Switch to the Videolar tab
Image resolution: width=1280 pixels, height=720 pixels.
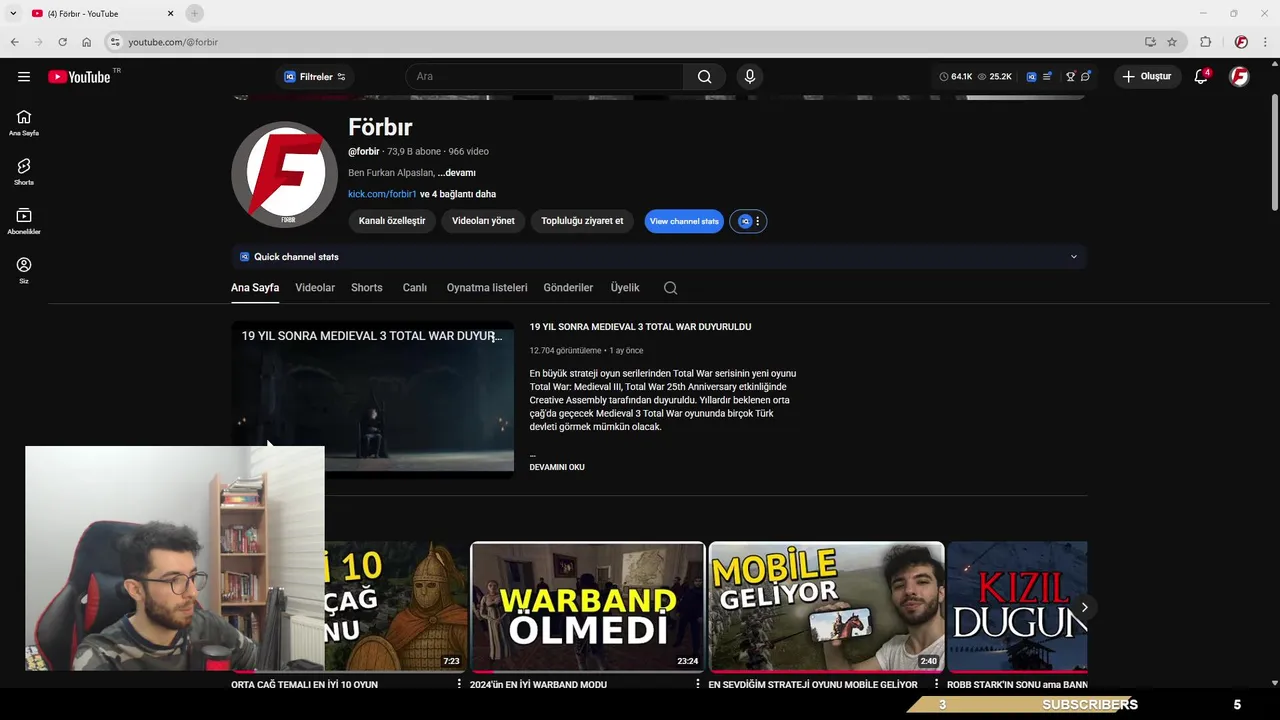(315, 288)
